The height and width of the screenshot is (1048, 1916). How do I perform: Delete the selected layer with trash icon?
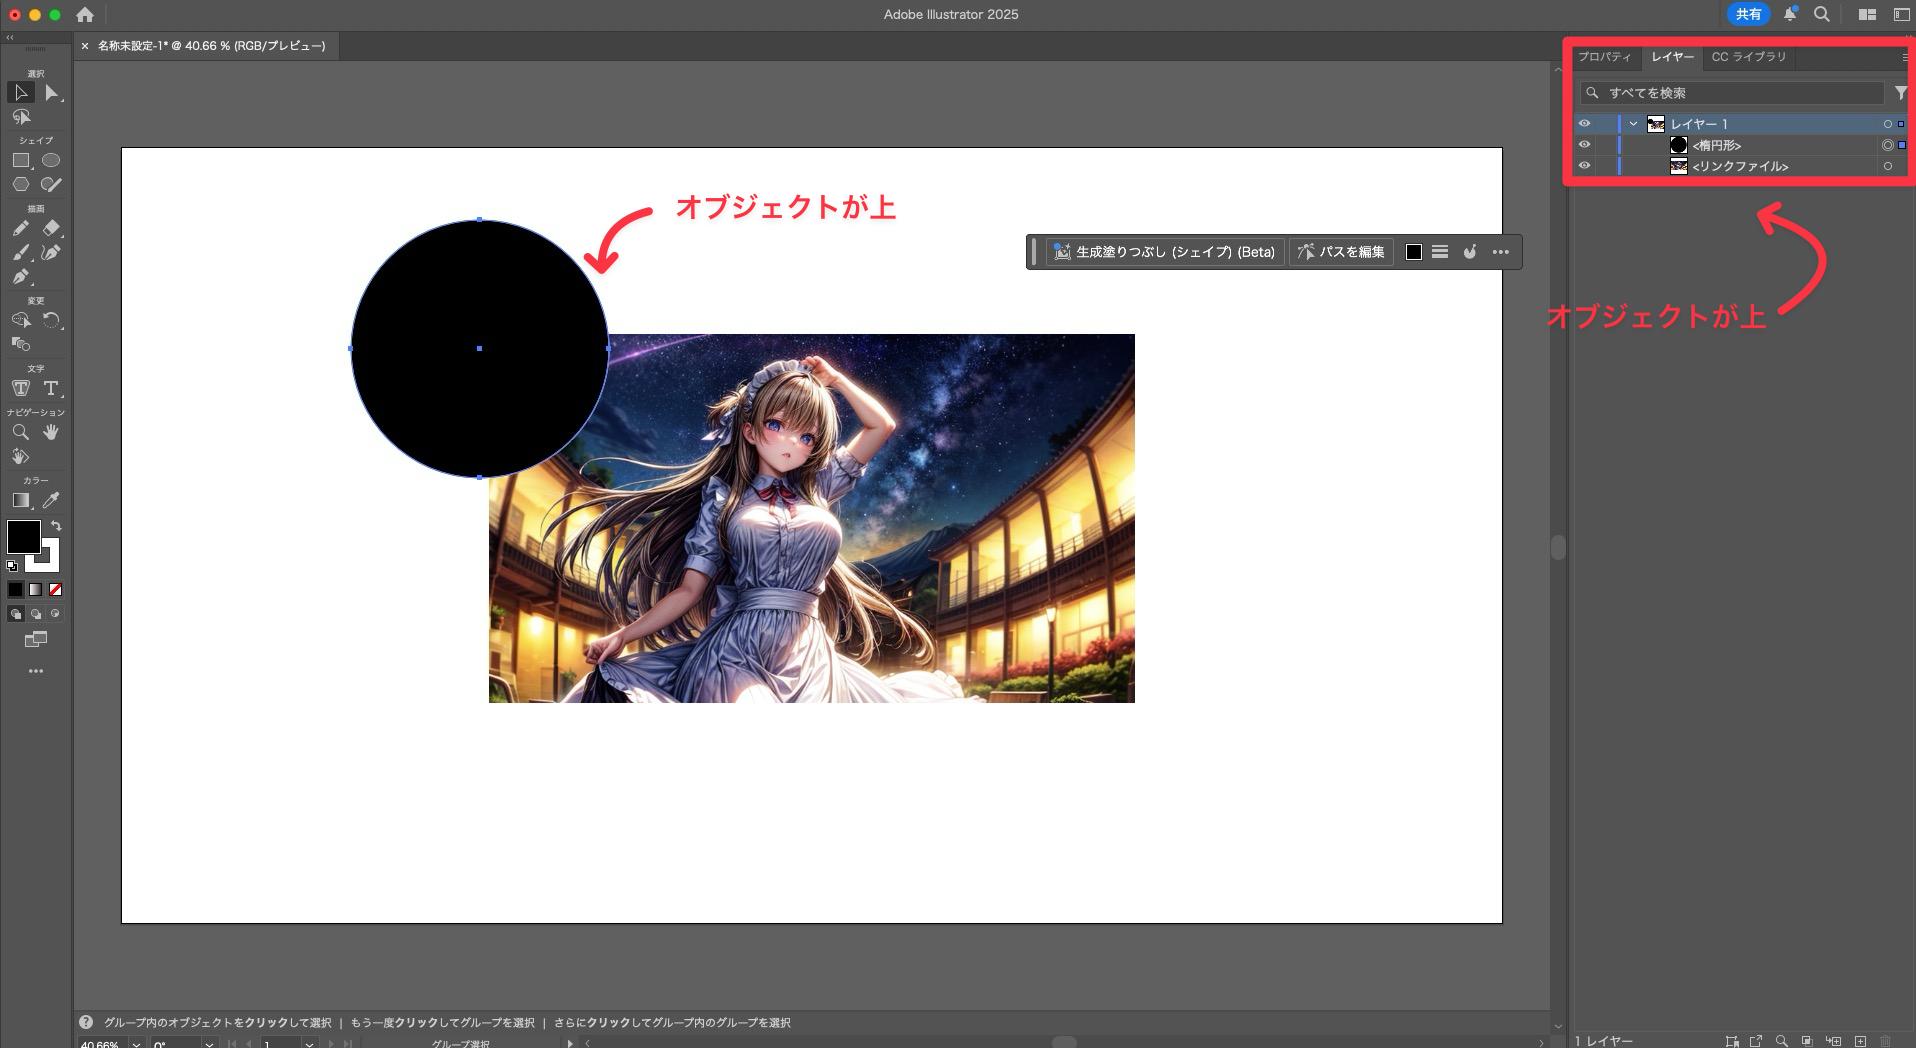[1886, 1041]
